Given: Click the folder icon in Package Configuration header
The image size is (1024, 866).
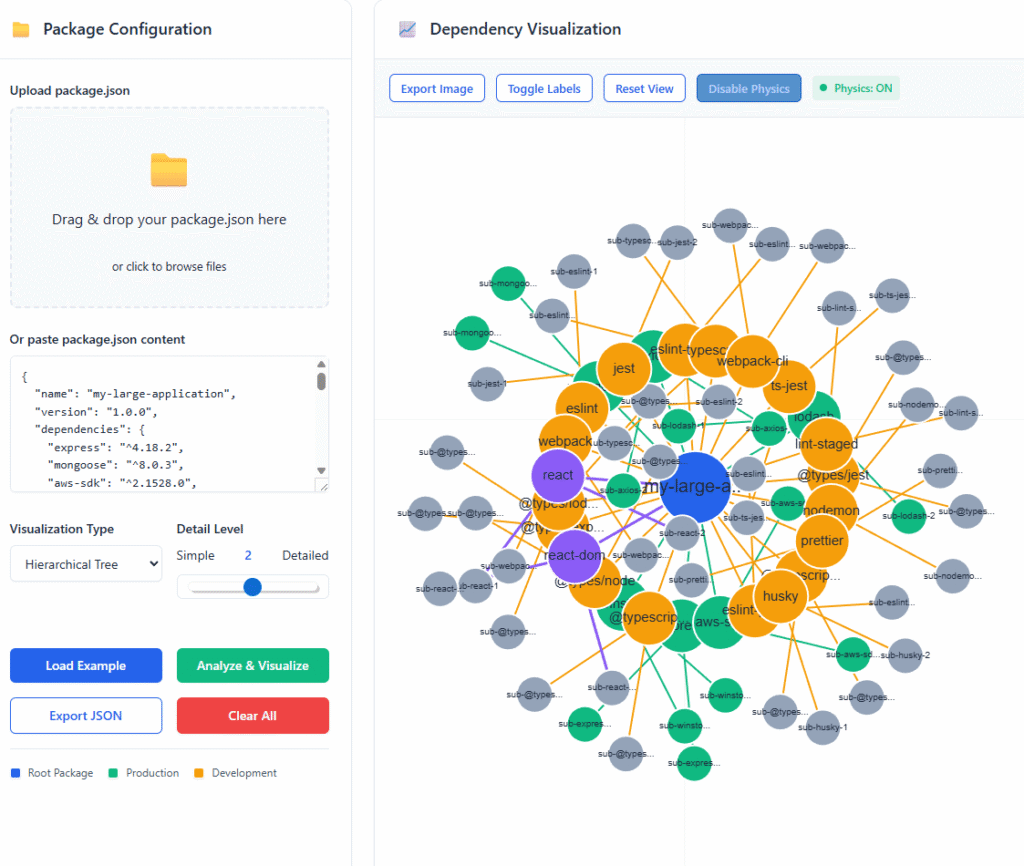Looking at the screenshot, I should [x=21, y=30].
